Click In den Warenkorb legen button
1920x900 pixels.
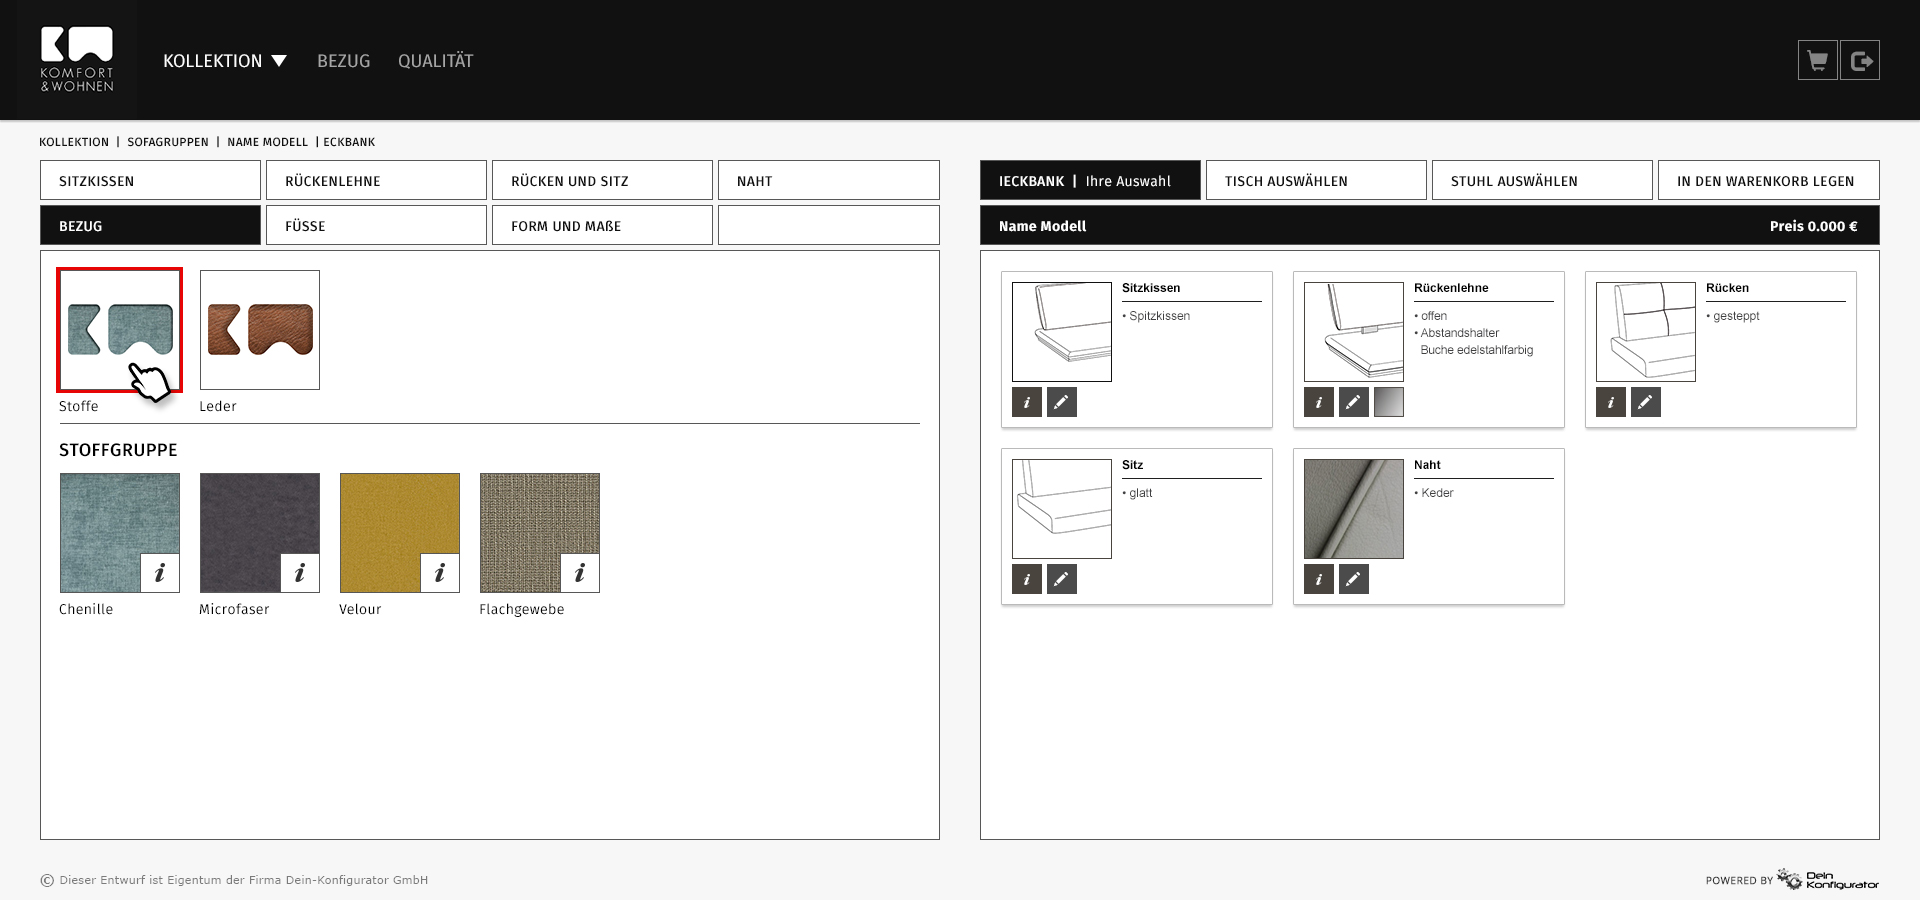[x=1768, y=181]
